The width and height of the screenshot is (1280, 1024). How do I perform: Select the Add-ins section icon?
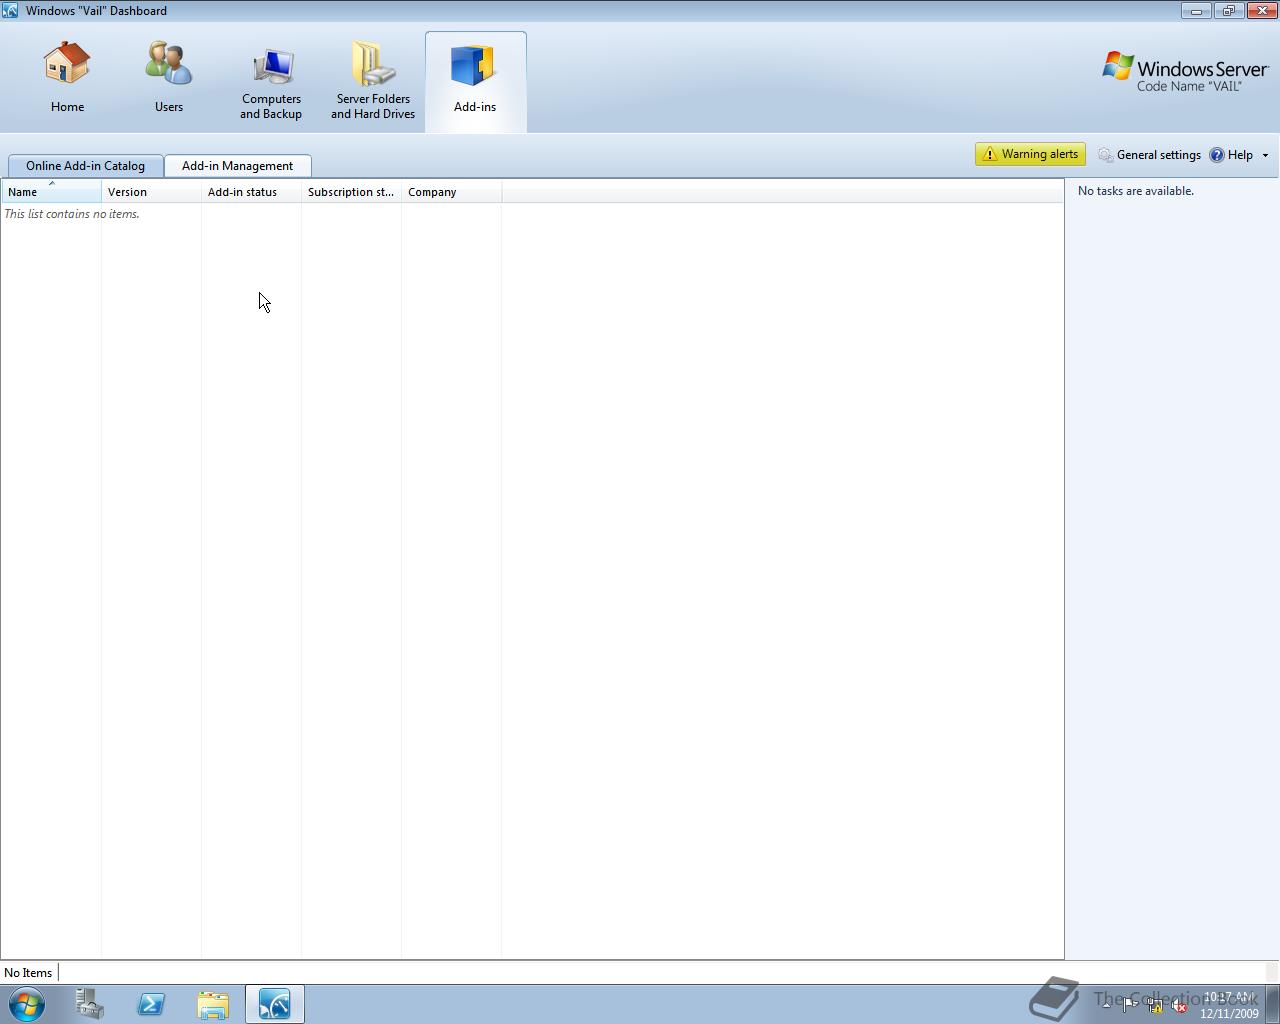pyautogui.click(x=475, y=80)
